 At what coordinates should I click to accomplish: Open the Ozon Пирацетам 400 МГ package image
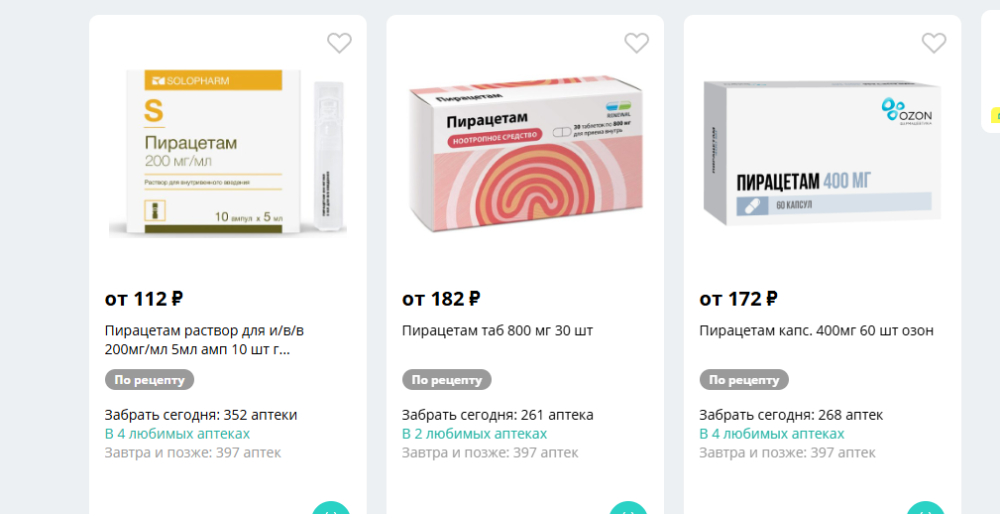tap(822, 152)
